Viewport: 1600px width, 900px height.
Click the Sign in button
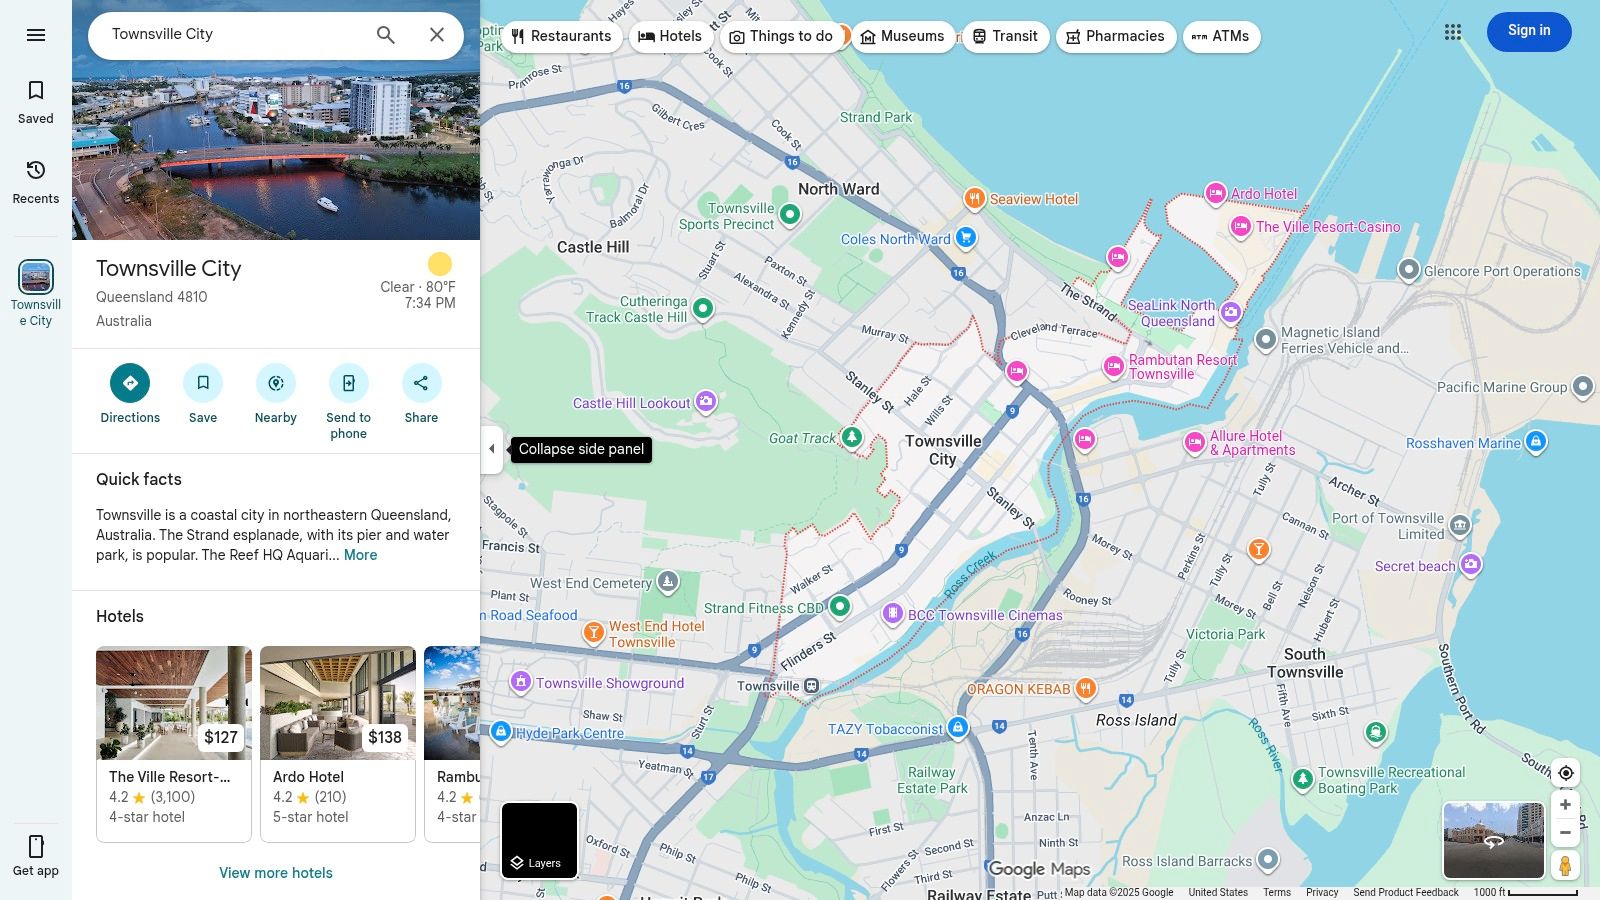point(1528,31)
